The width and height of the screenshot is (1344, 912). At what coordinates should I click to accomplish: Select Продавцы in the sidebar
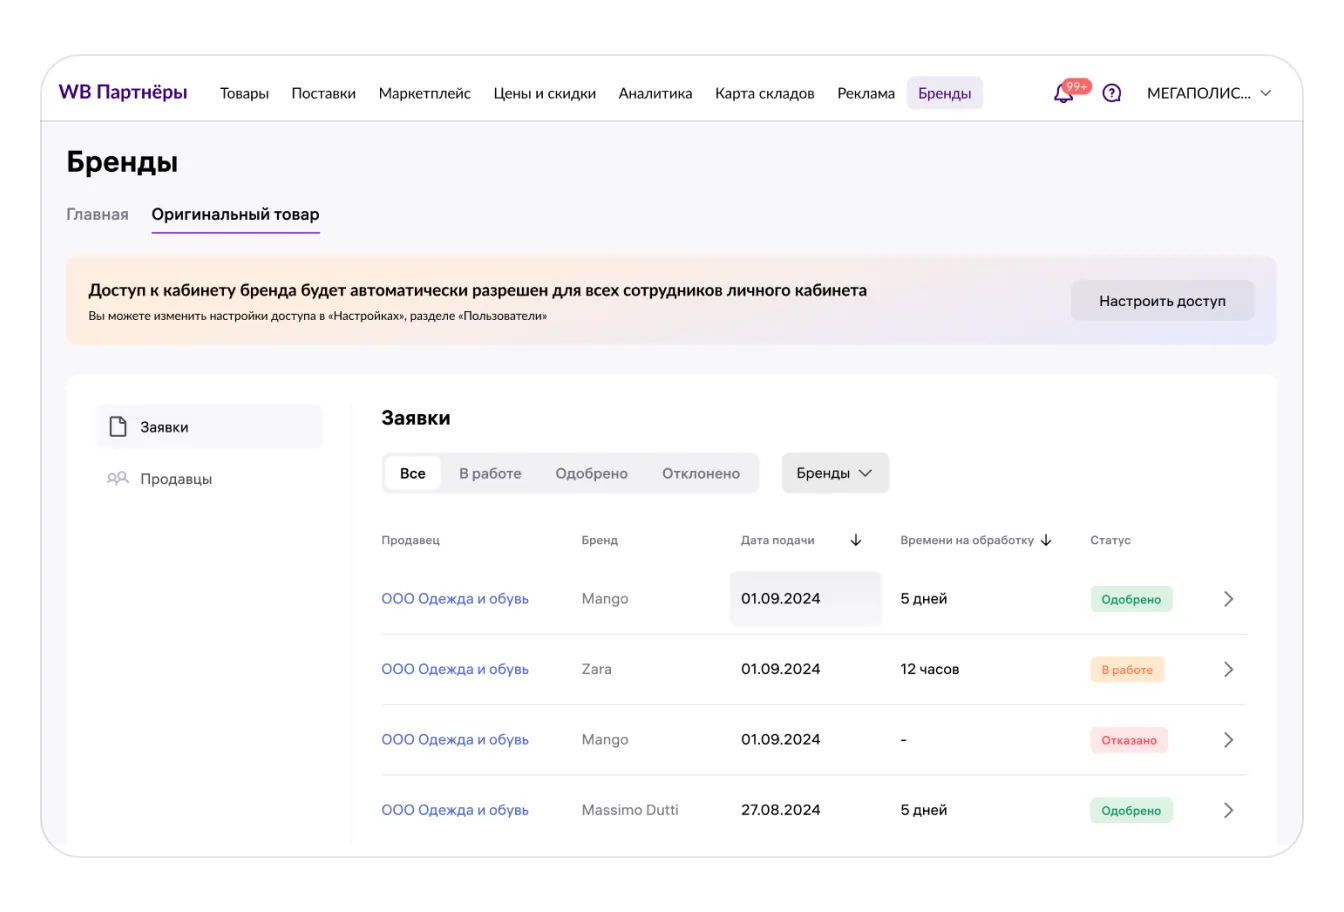point(176,479)
